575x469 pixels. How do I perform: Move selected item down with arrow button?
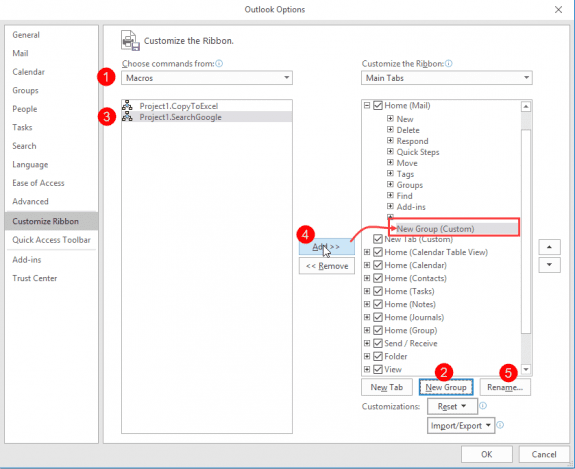pyautogui.click(x=549, y=265)
